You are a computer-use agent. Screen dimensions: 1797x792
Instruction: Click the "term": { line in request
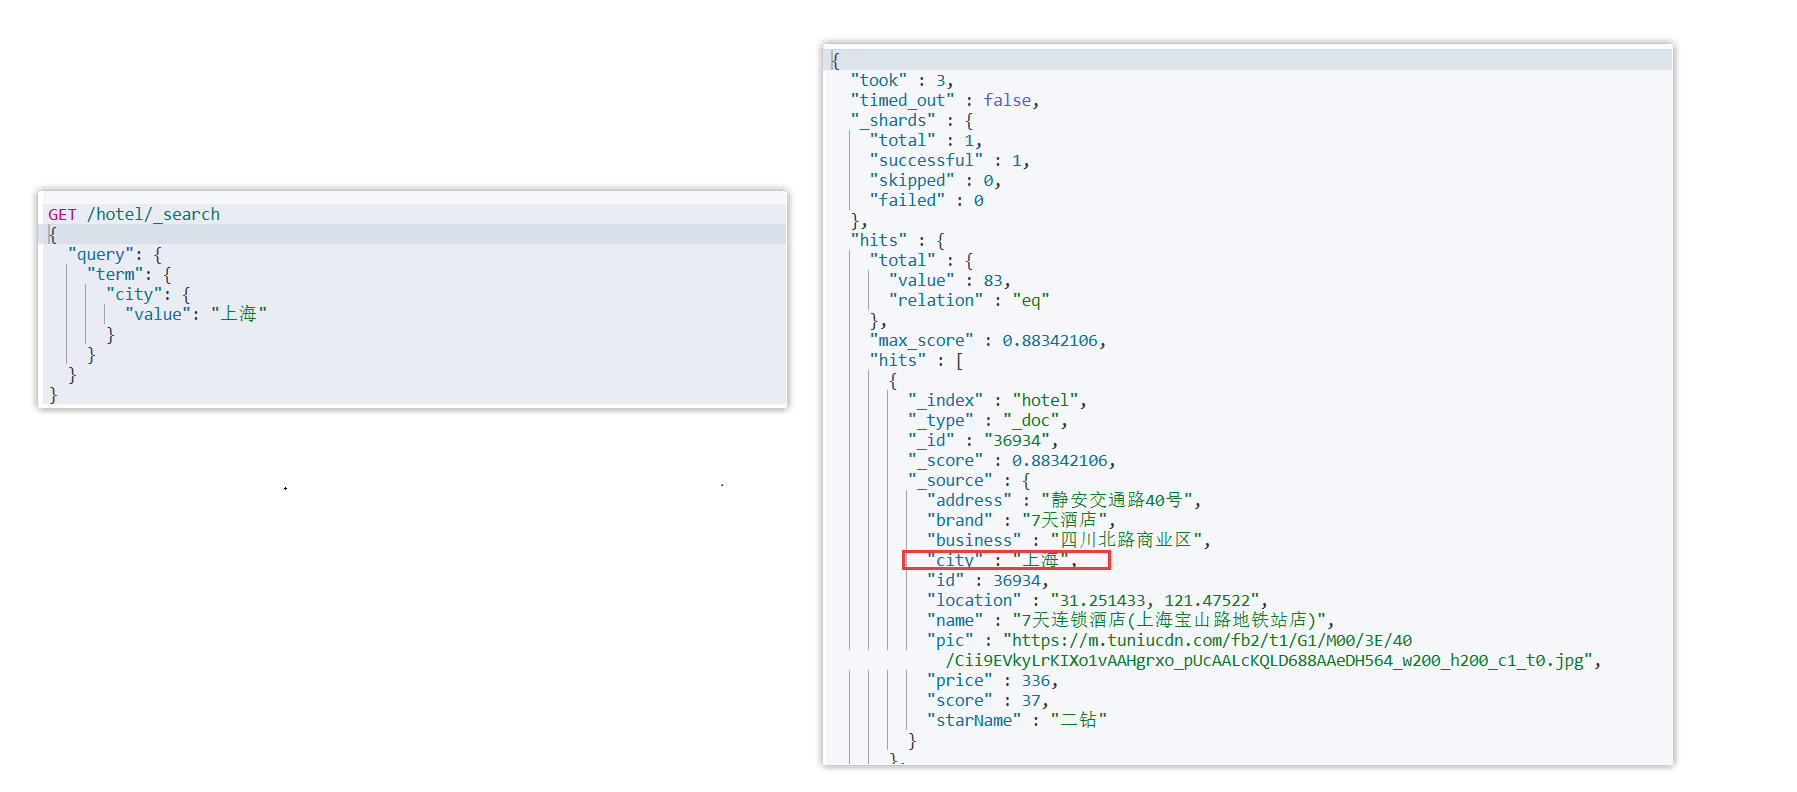coord(129,274)
